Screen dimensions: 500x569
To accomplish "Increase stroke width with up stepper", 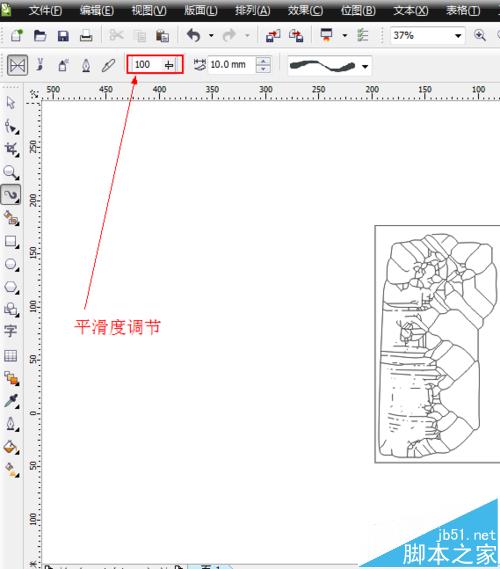I will tap(263, 61).
